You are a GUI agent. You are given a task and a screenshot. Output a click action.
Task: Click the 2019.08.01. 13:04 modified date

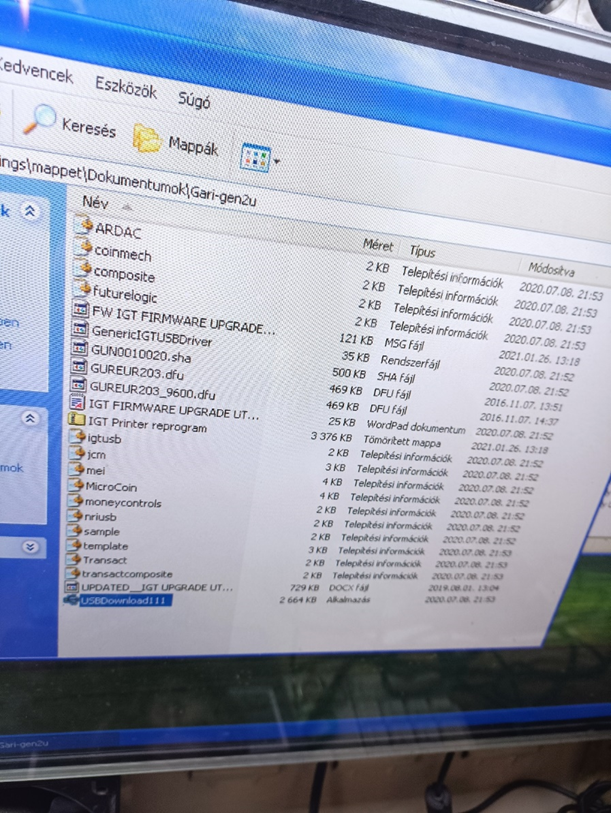tap(464, 587)
